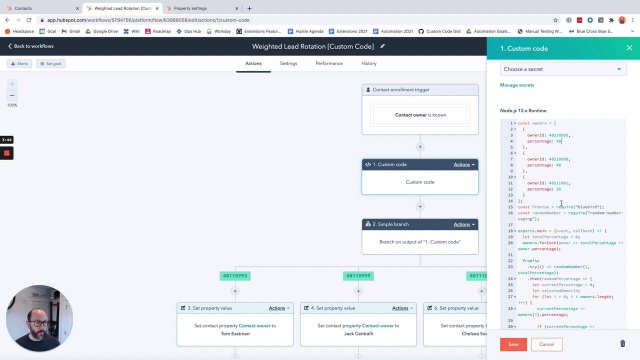This screenshot has width=640, height=360.
Task: Add an action under branch 48110999
Action: click(x=358, y=291)
